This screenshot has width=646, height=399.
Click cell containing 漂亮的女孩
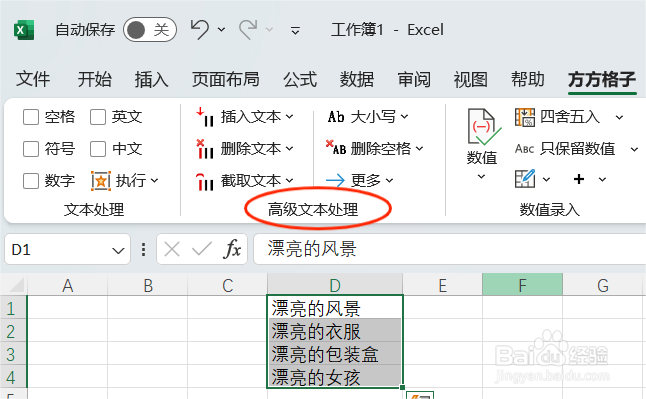click(335, 376)
